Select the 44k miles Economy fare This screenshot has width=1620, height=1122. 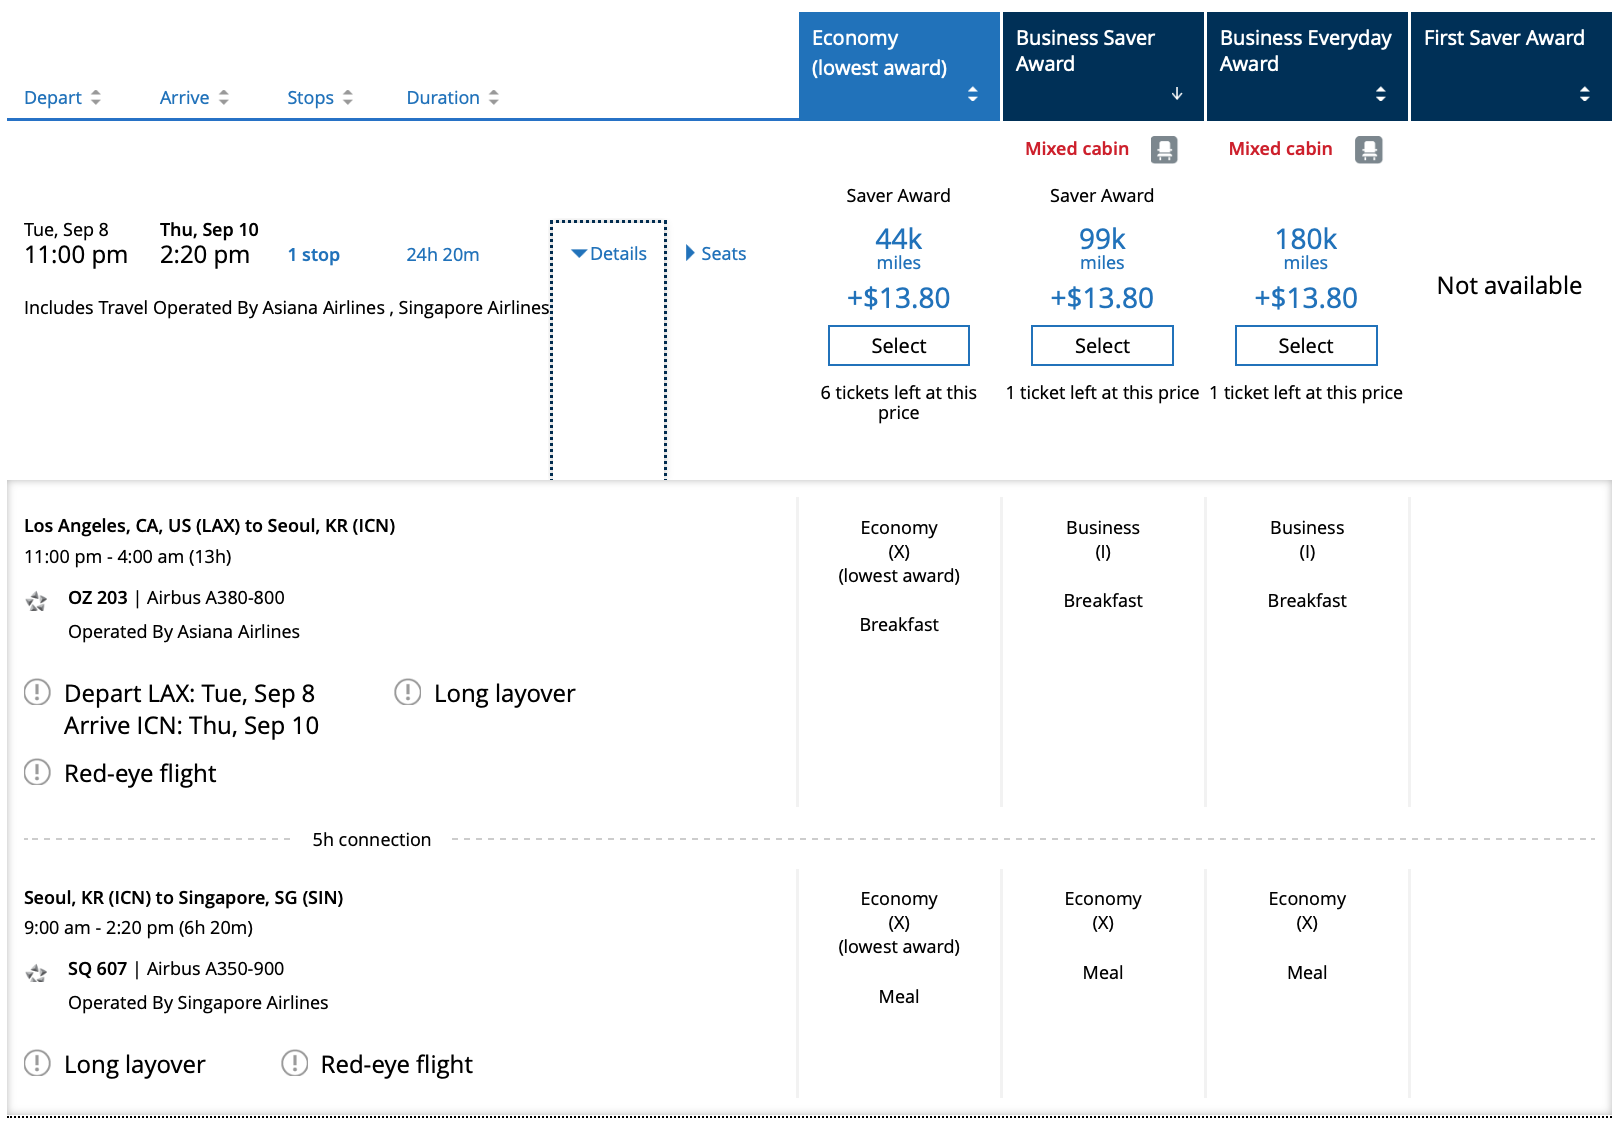pyautogui.click(x=898, y=346)
